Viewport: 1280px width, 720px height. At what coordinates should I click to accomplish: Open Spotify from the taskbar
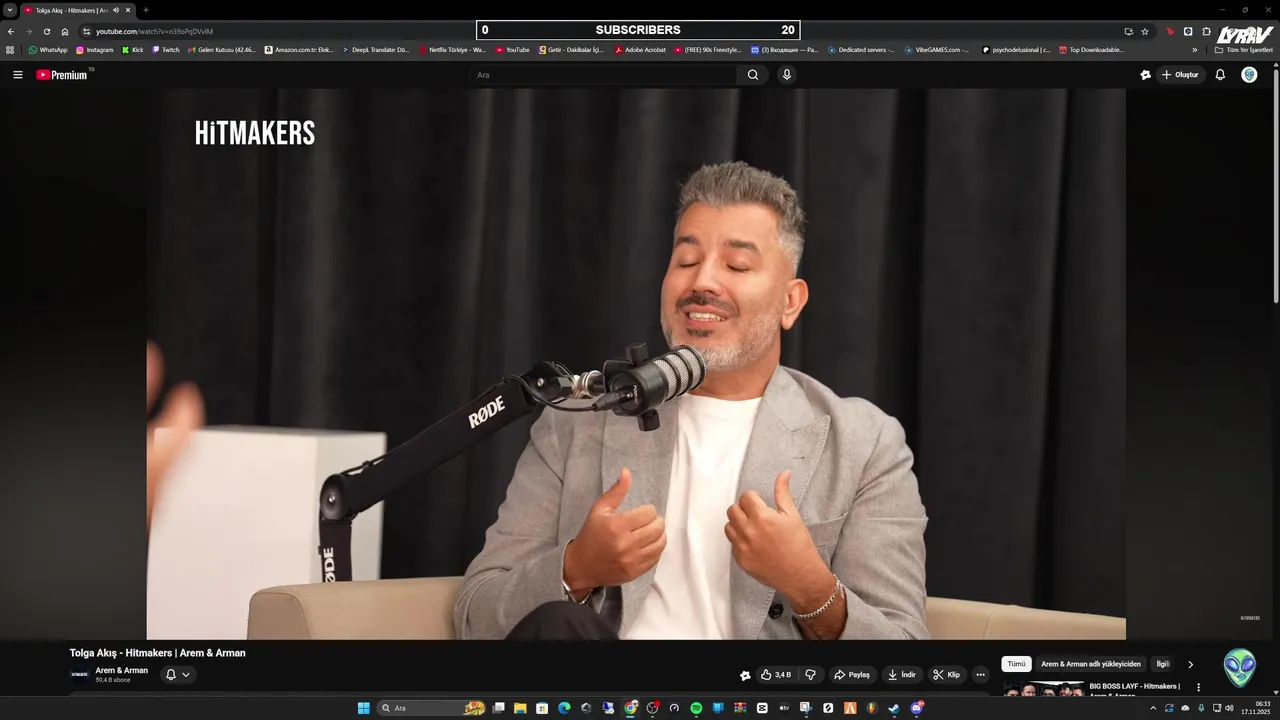click(696, 708)
